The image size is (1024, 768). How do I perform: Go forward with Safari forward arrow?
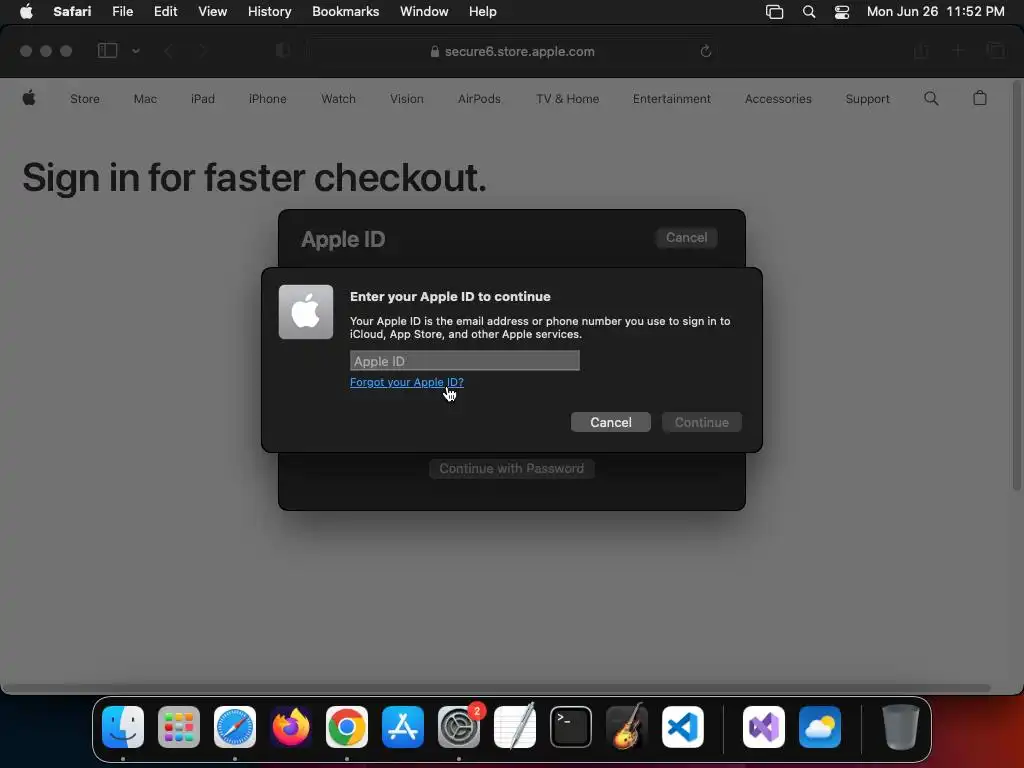[202, 51]
